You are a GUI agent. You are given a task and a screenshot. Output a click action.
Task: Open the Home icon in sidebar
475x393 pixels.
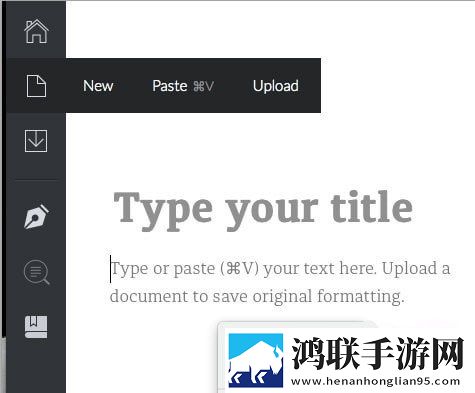coord(36,31)
